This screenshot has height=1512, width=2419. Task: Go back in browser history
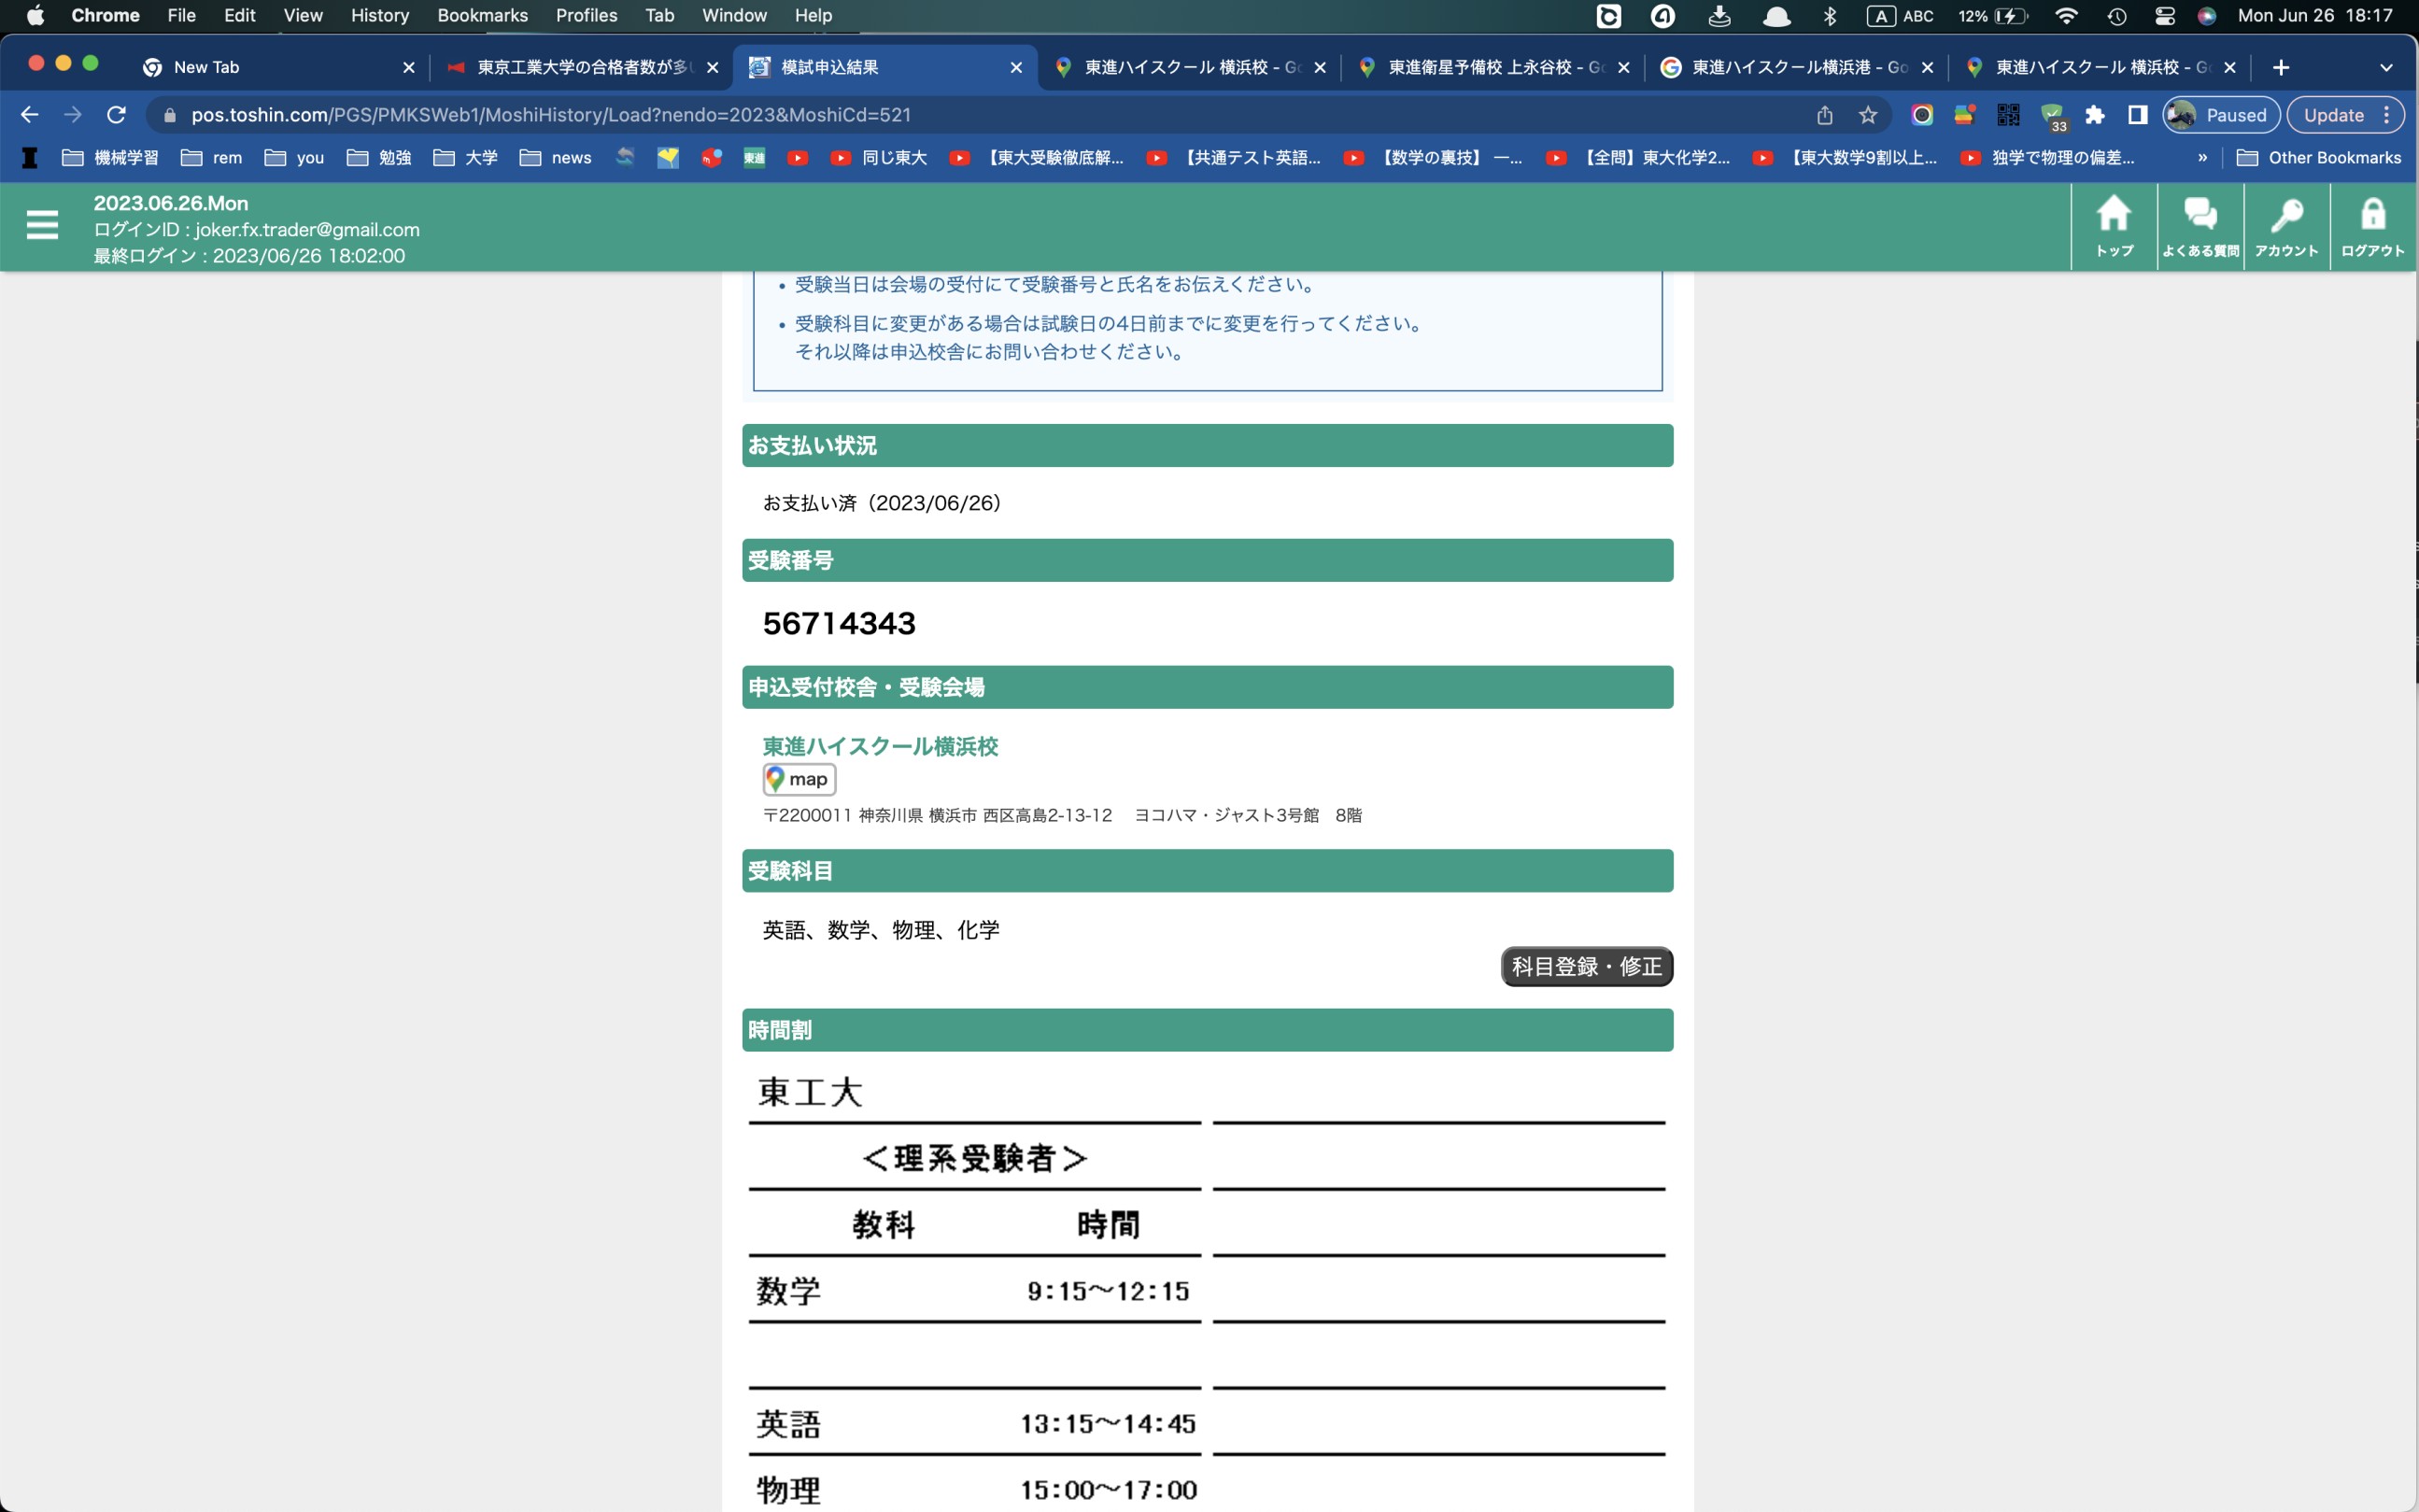[x=29, y=115]
